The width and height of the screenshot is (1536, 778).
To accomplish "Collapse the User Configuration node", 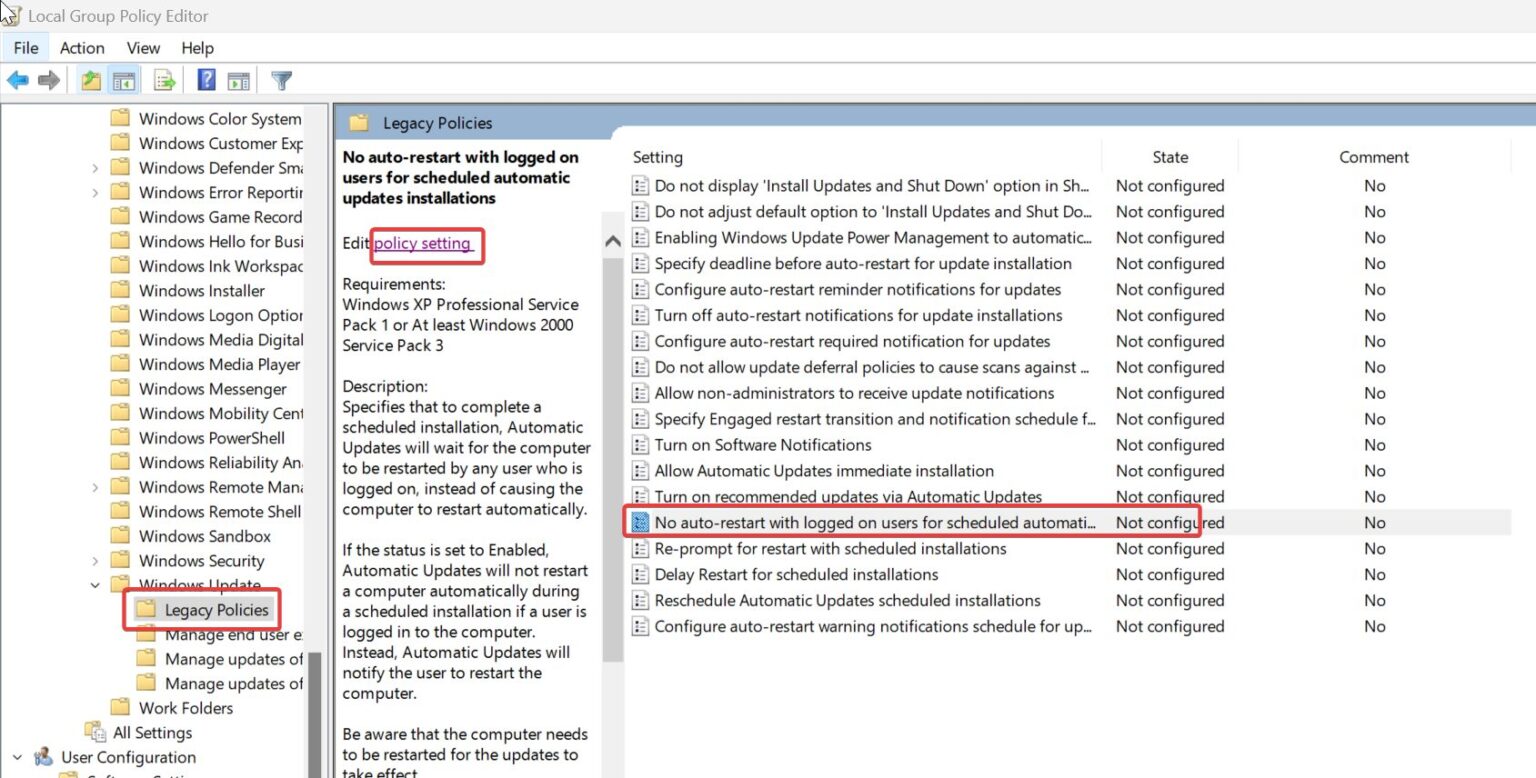I will 16,757.
